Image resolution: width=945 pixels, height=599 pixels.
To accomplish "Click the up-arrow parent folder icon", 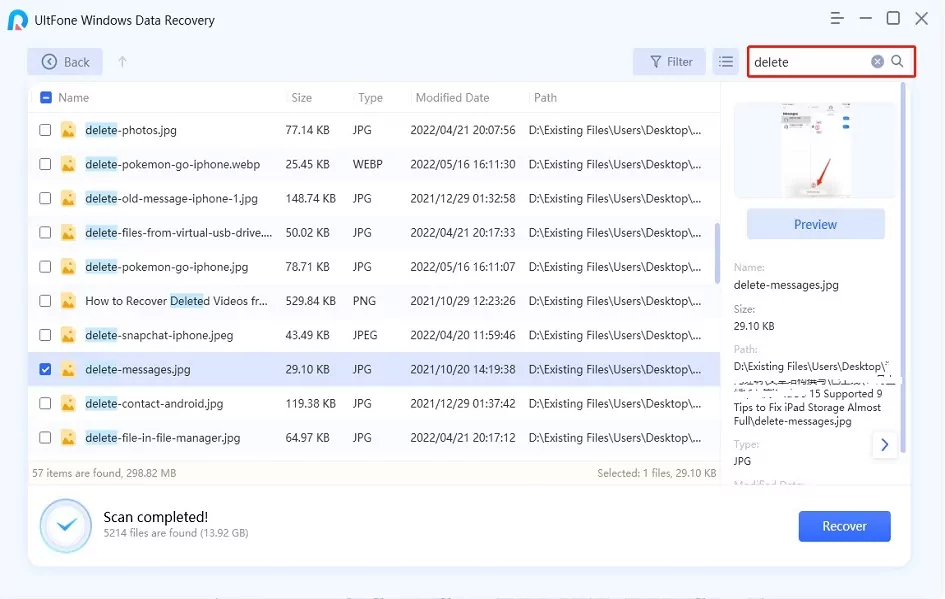I will point(122,62).
